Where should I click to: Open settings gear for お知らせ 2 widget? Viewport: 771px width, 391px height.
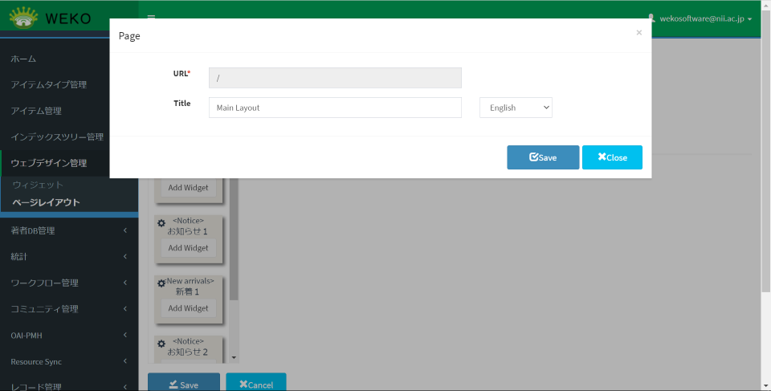point(161,344)
